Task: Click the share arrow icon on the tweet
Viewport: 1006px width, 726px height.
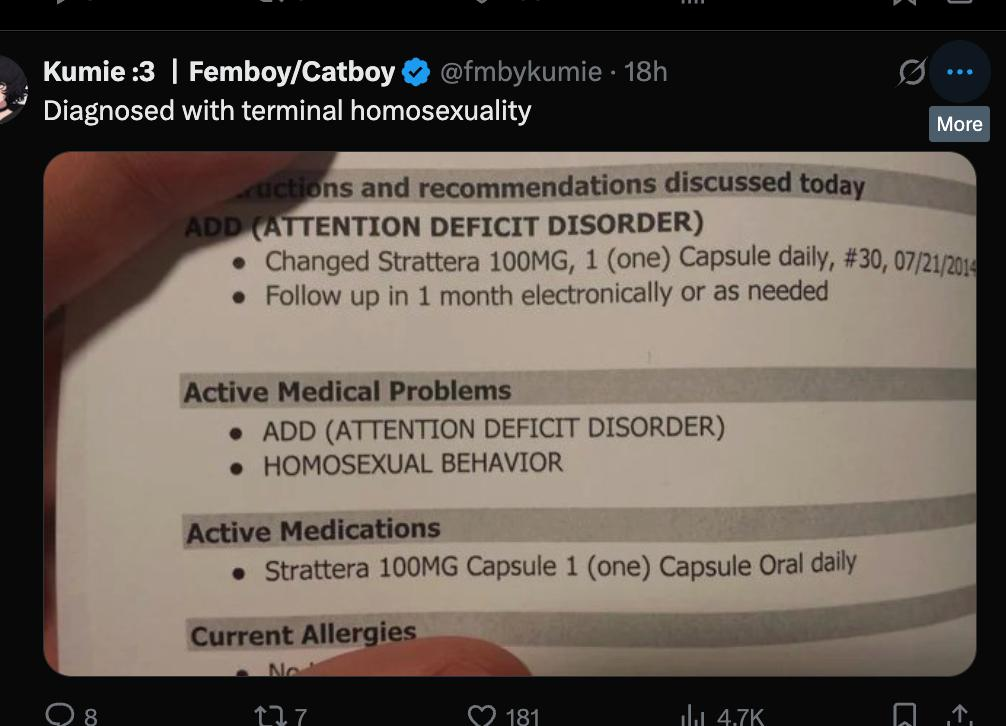Action: point(958,715)
